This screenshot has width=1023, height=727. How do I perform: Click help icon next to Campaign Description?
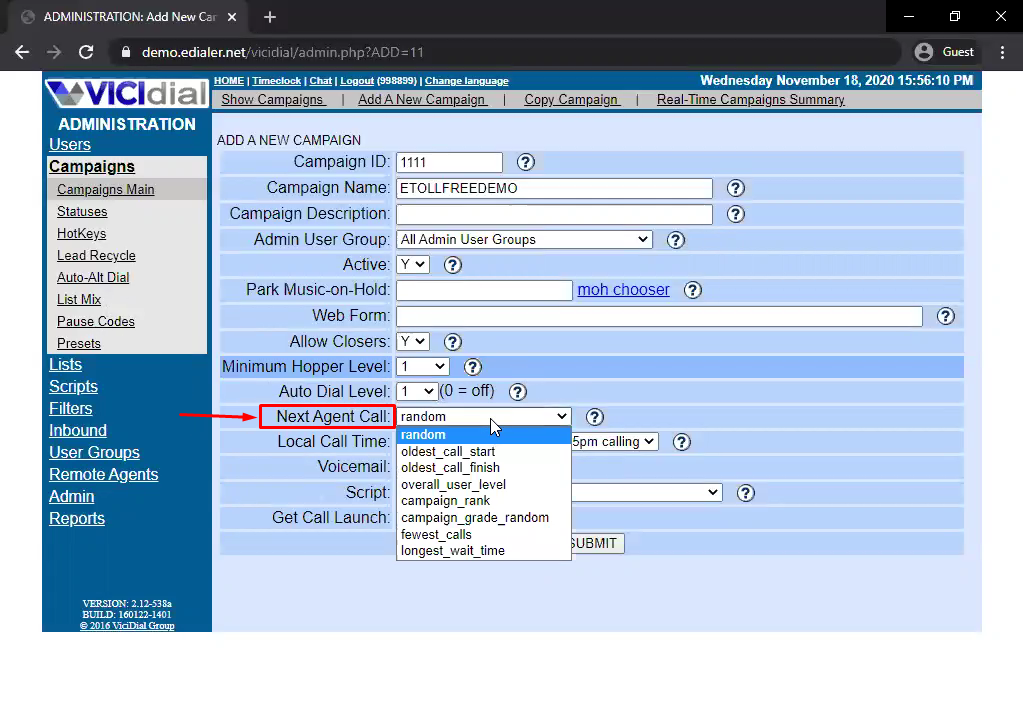[x=735, y=214]
